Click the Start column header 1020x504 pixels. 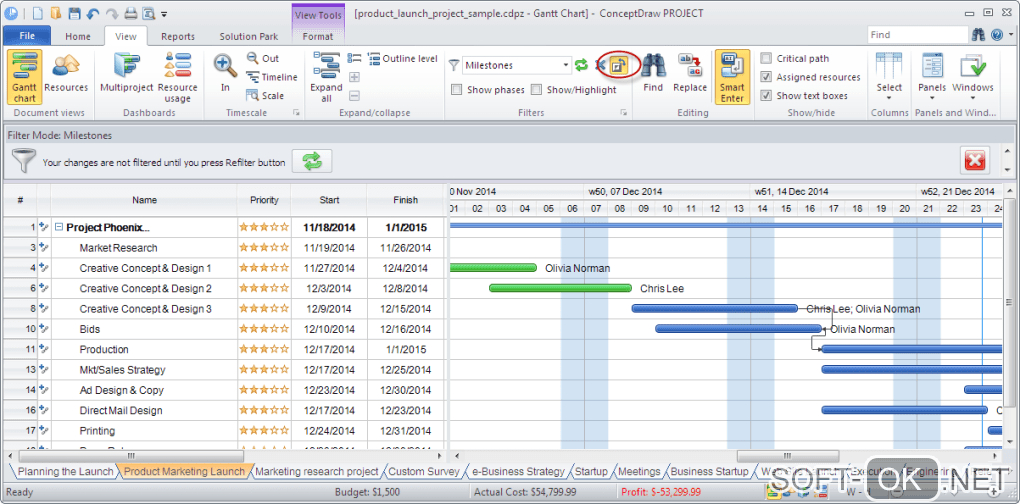pyautogui.click(x=329, y=200)
